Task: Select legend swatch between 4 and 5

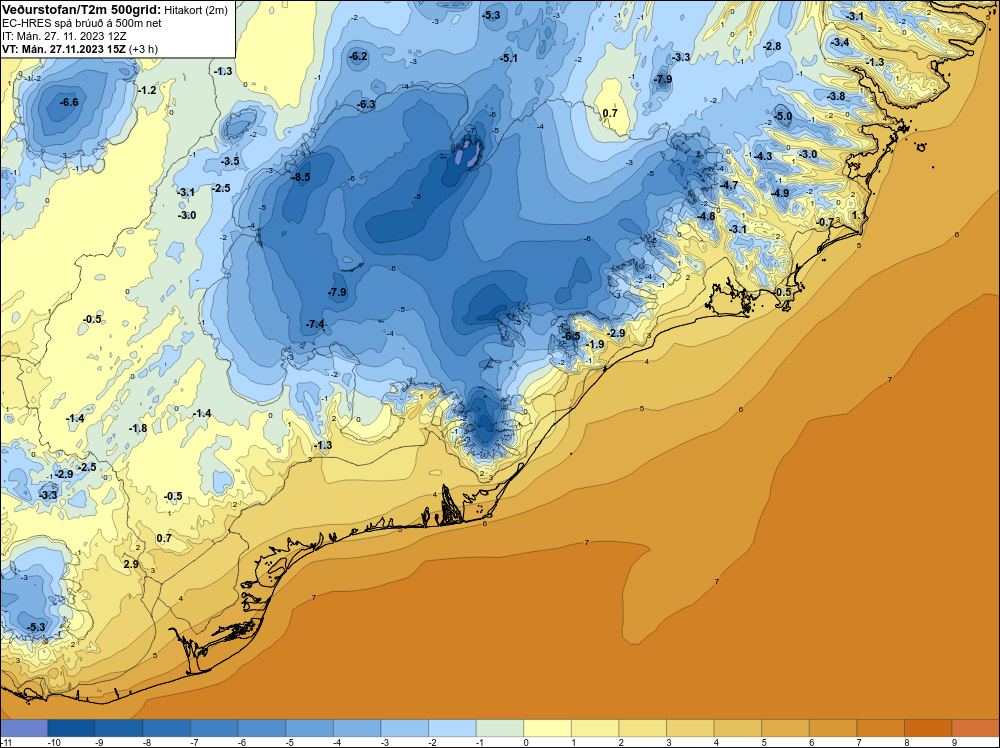Action: [738, 728]
